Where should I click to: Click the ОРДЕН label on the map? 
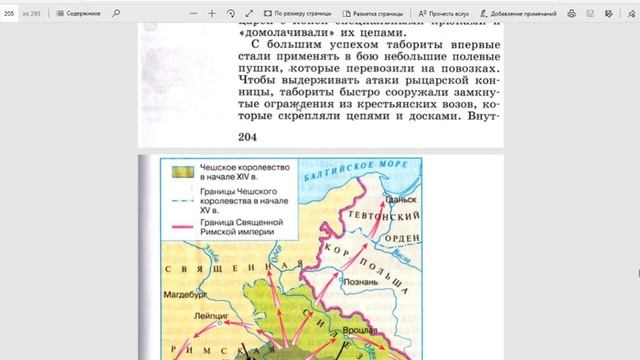pos(402,238)
